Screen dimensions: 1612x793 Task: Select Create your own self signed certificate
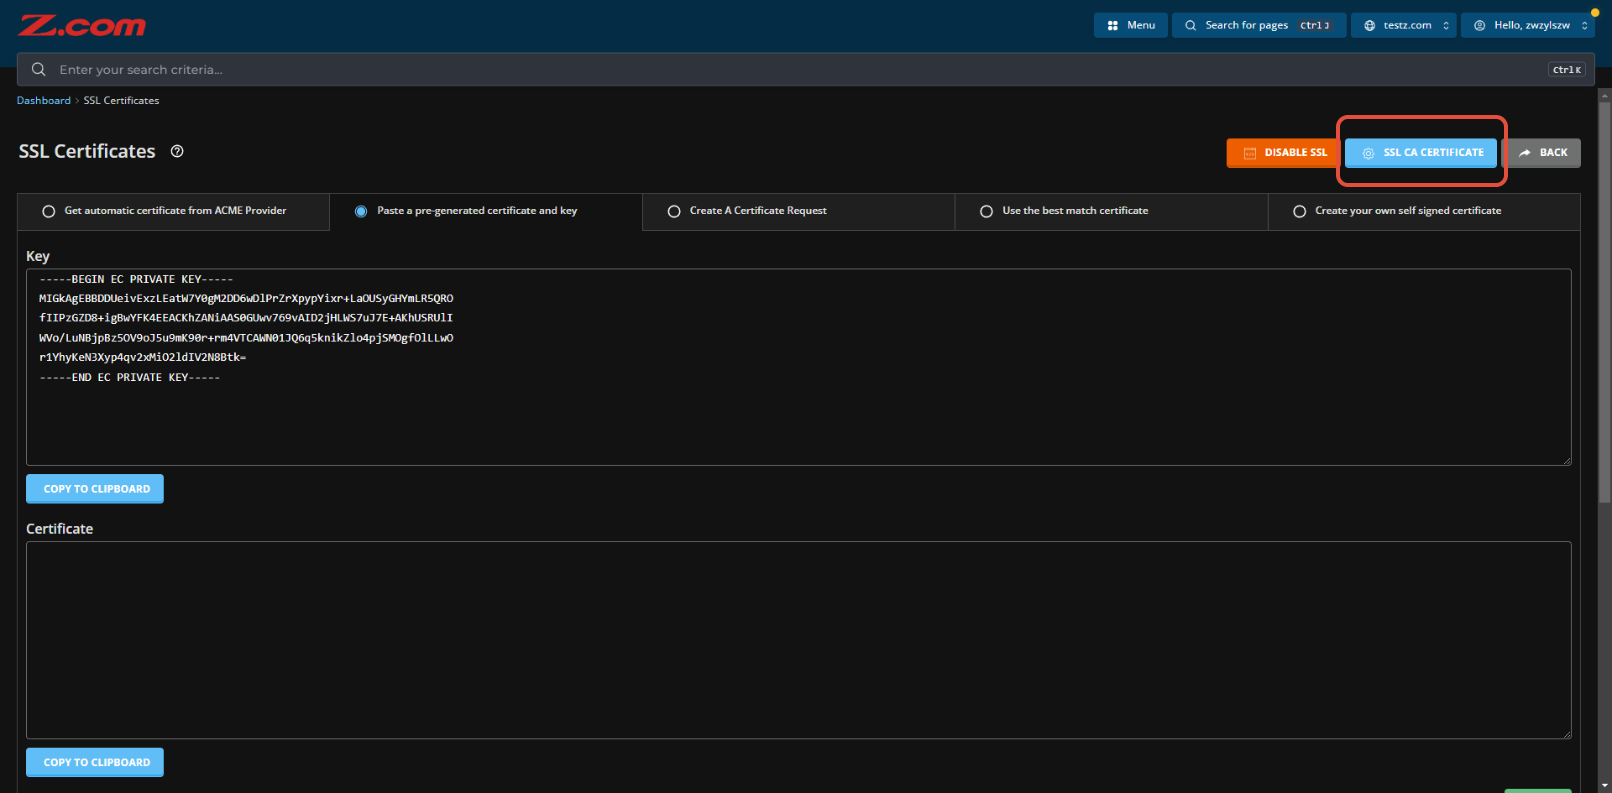(x=1424, y=211)
